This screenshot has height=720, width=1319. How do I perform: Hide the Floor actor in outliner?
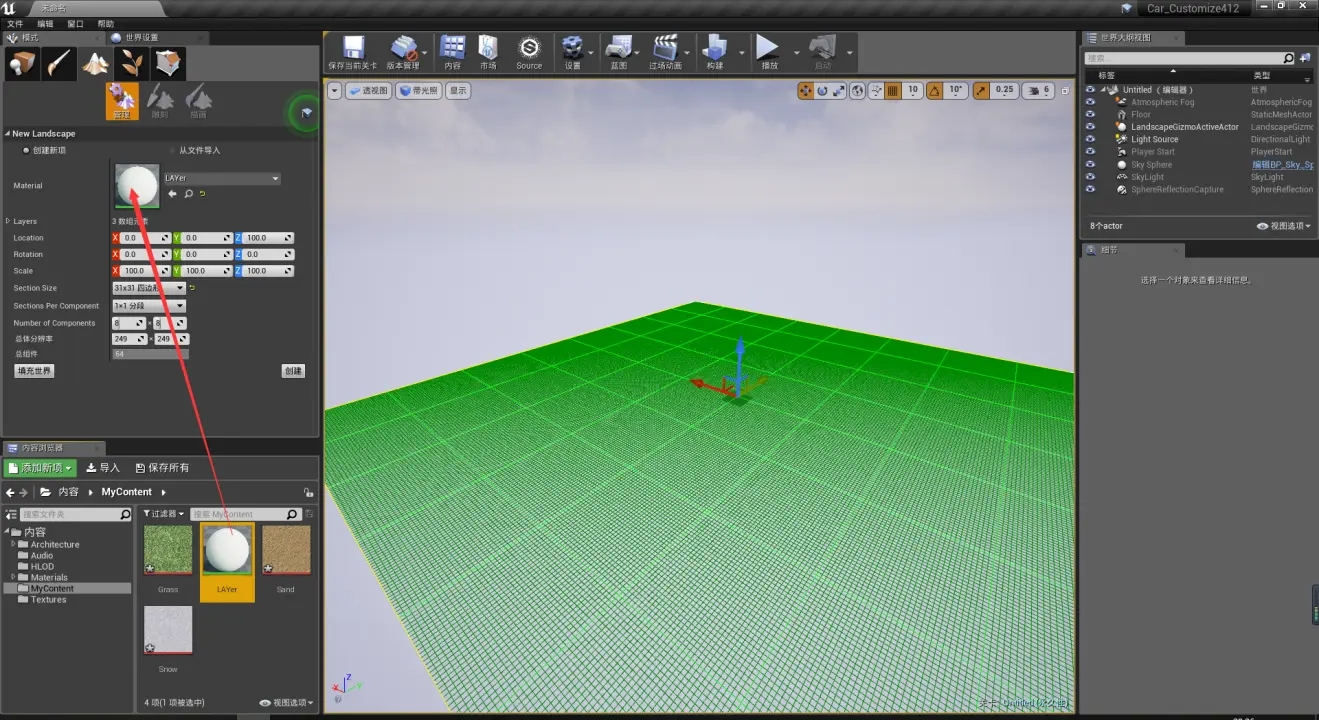click(x=1090, y=114)
